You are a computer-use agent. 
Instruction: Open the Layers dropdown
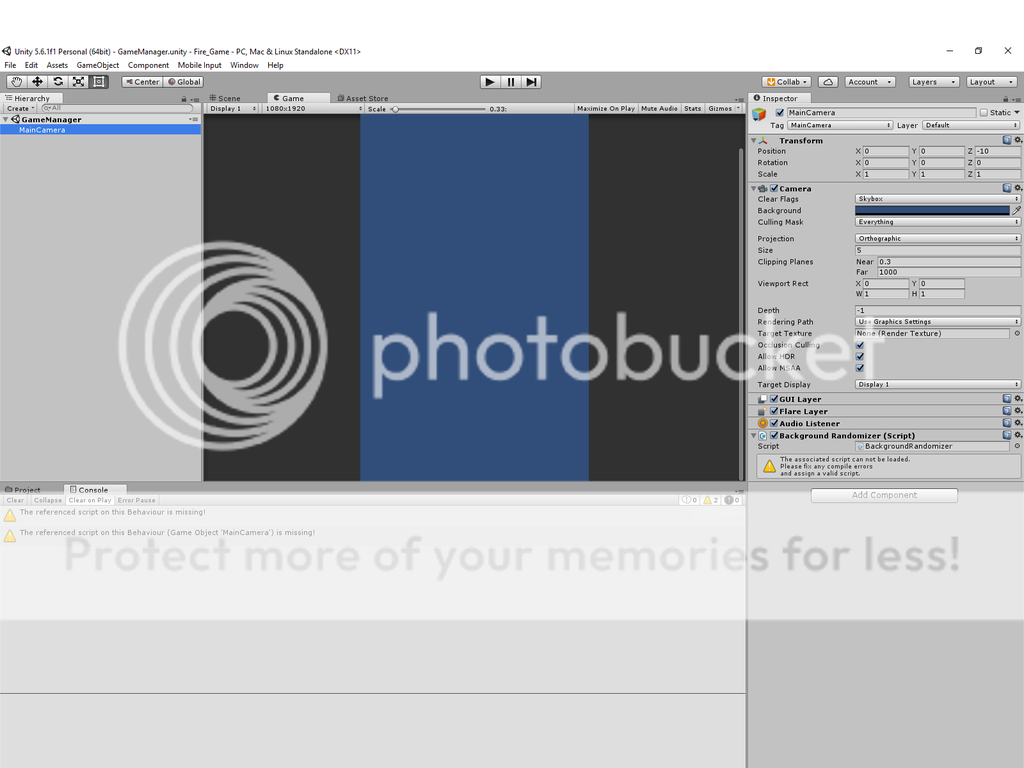(x=934, y=82)
